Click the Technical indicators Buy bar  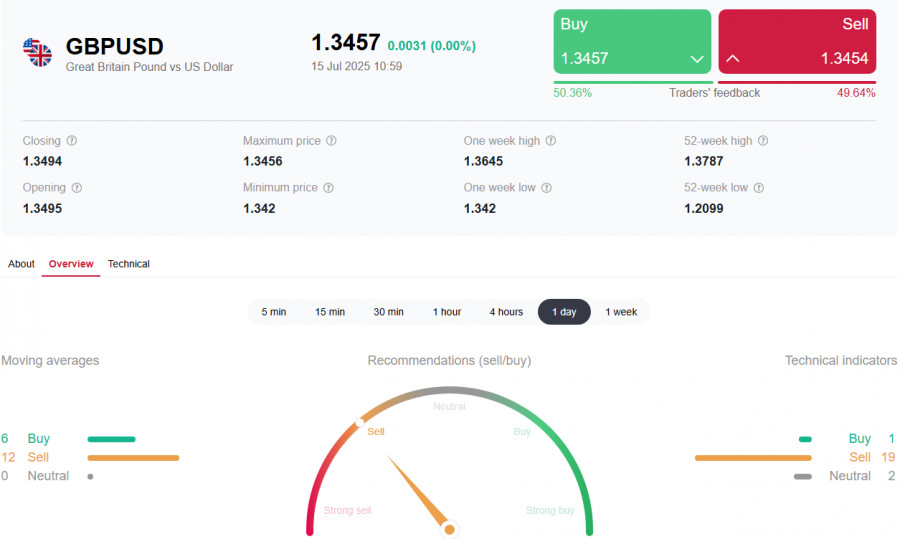click(x=805, y=439)
